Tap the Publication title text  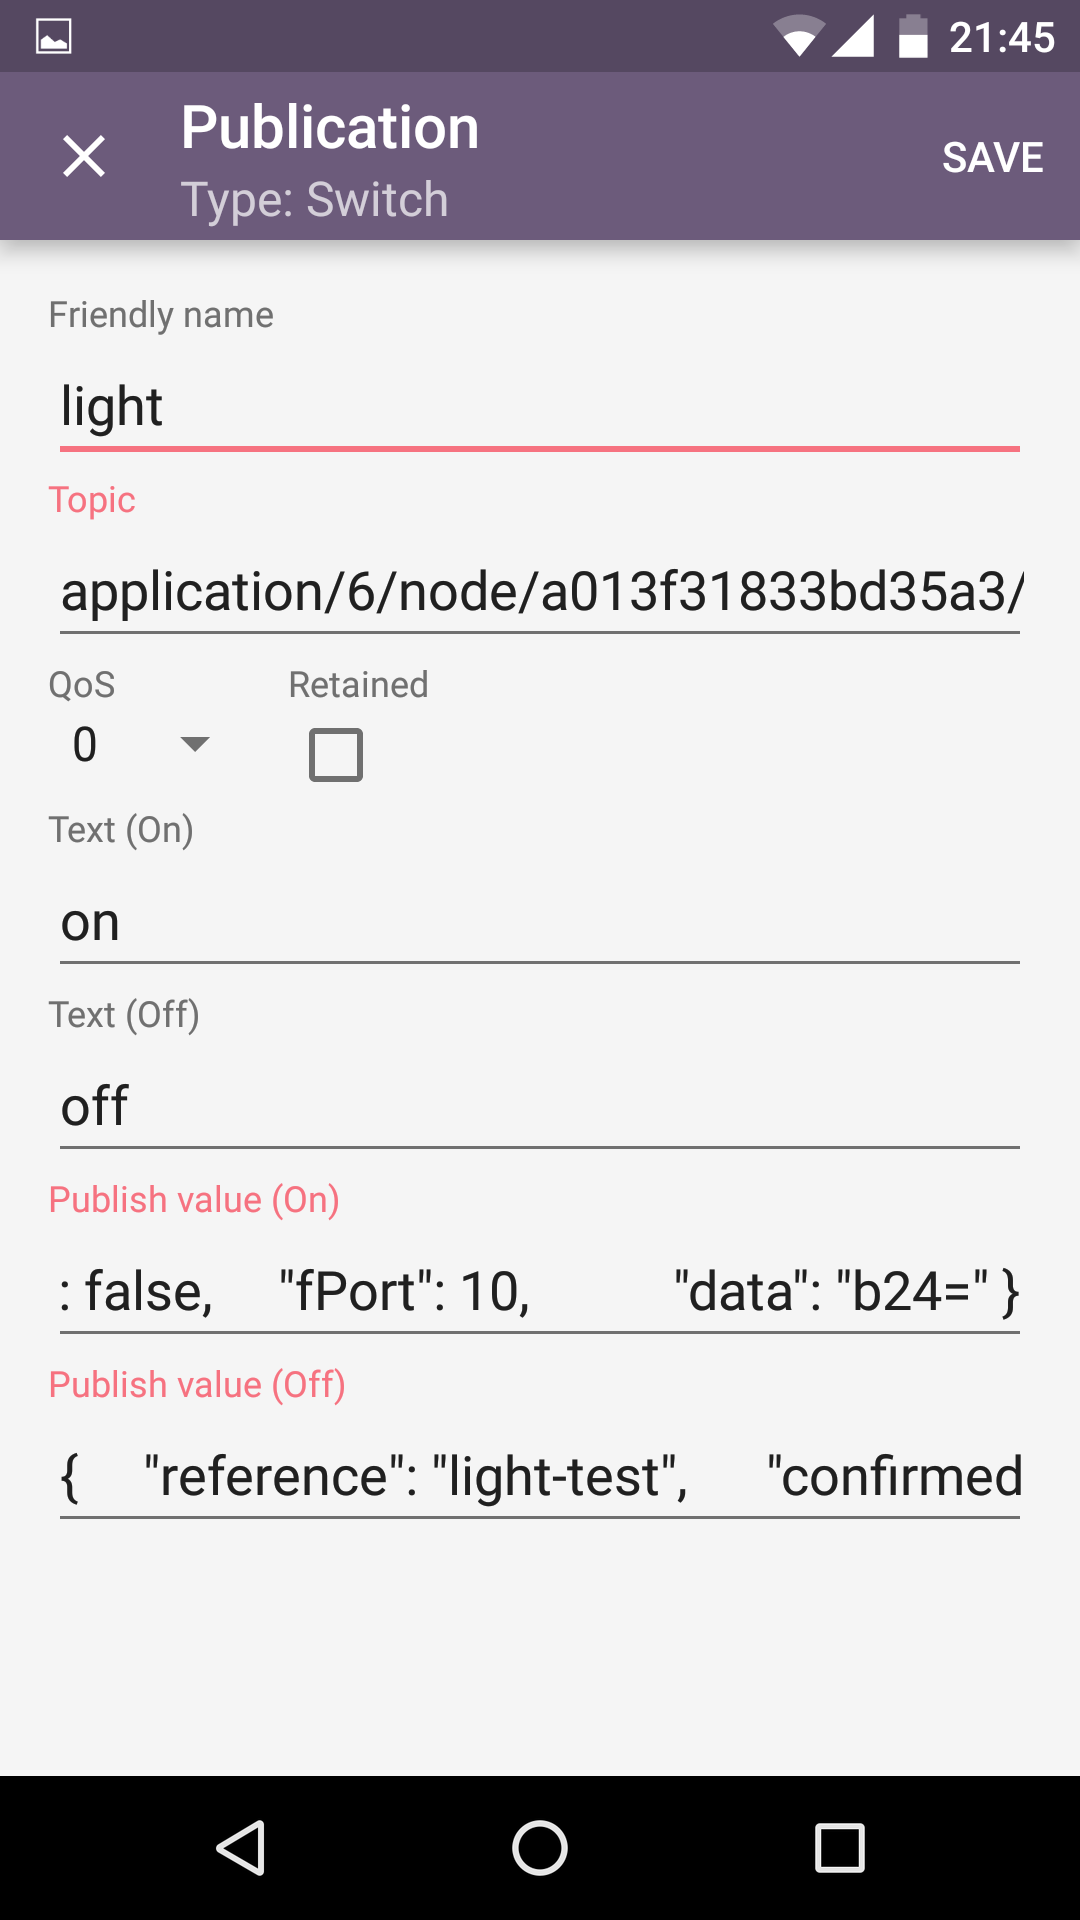(330, 128)
